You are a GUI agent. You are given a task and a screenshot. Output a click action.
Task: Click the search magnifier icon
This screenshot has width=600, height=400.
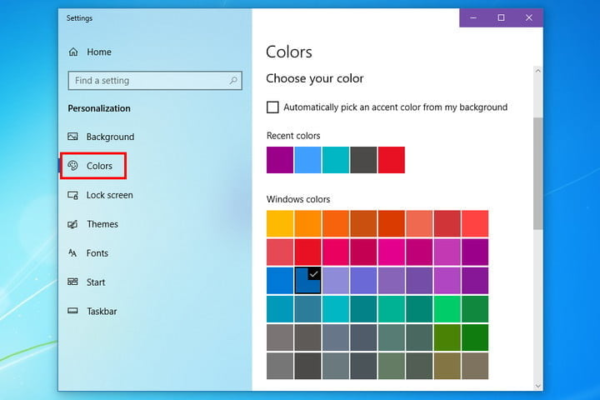click(x=234, y=80)
